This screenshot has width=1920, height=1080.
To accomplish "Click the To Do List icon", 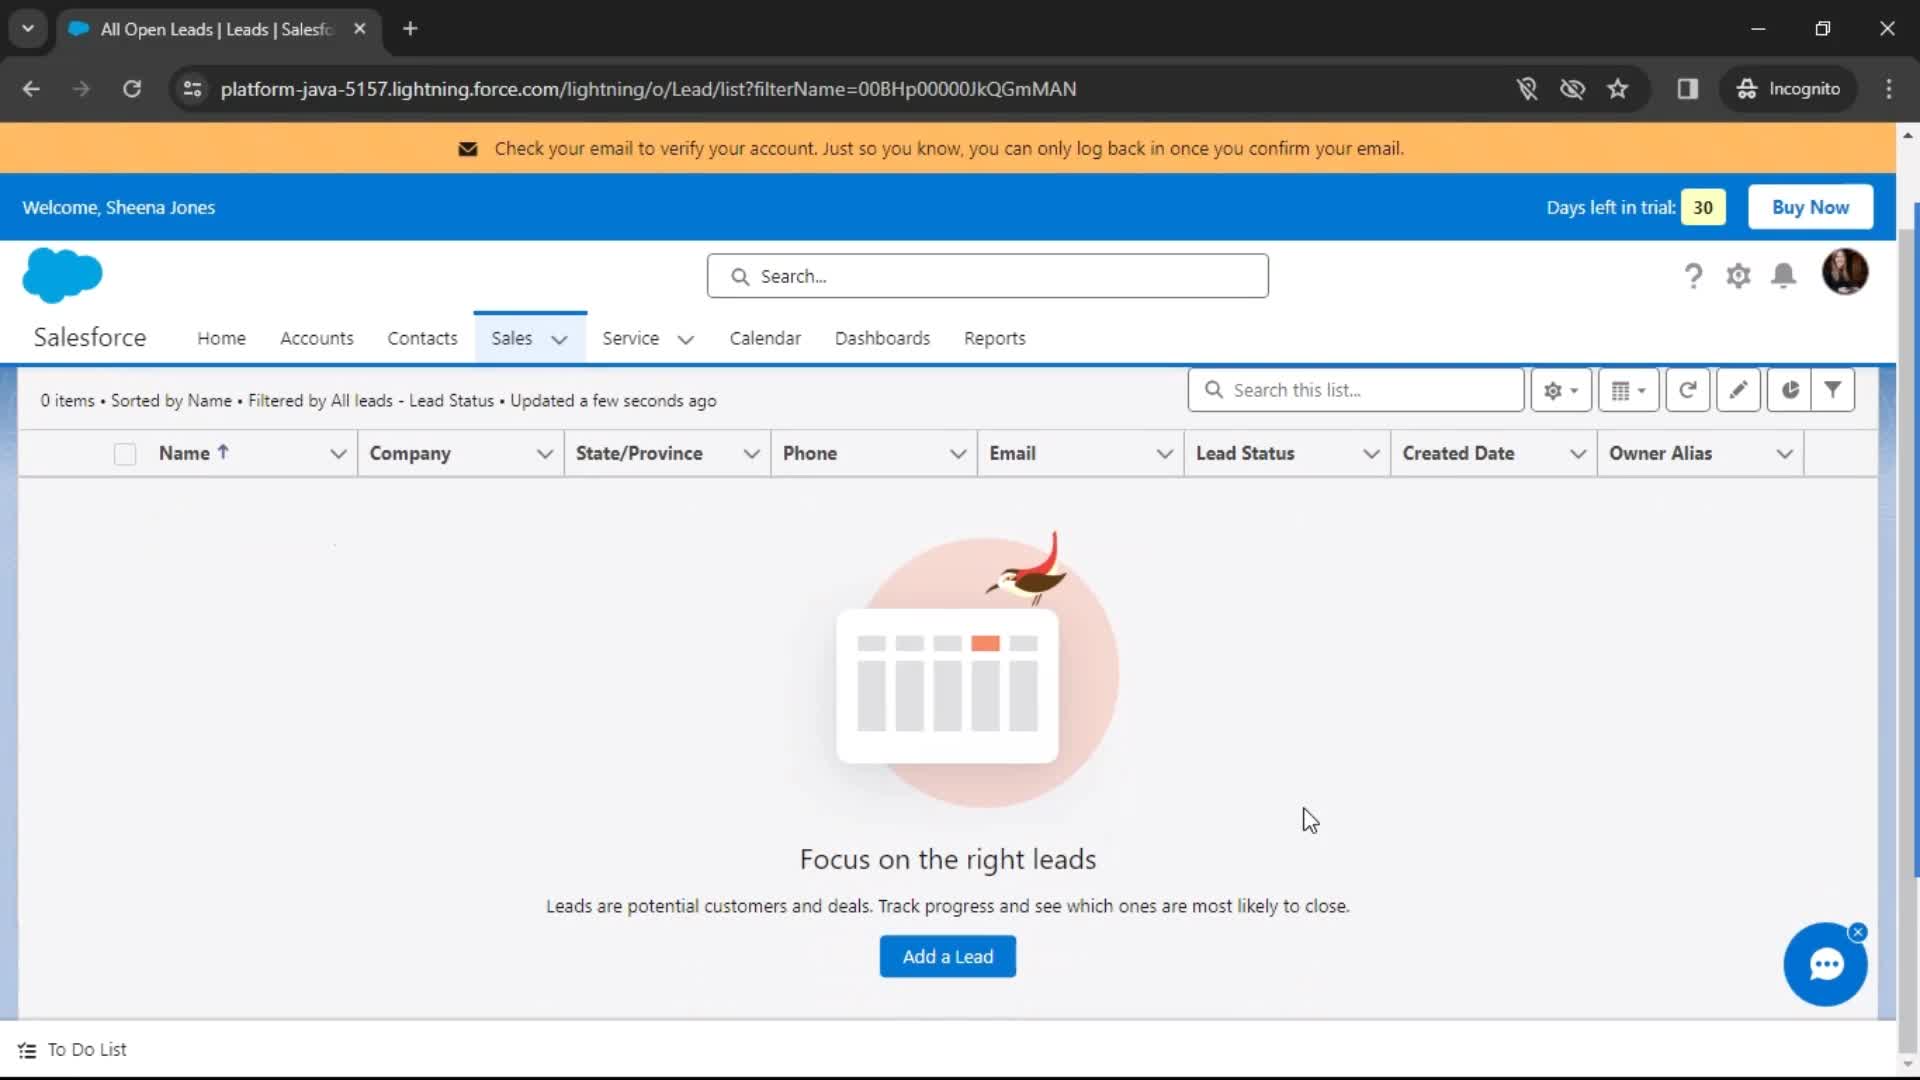I will pyautogui.click(x=27, y=1050).
